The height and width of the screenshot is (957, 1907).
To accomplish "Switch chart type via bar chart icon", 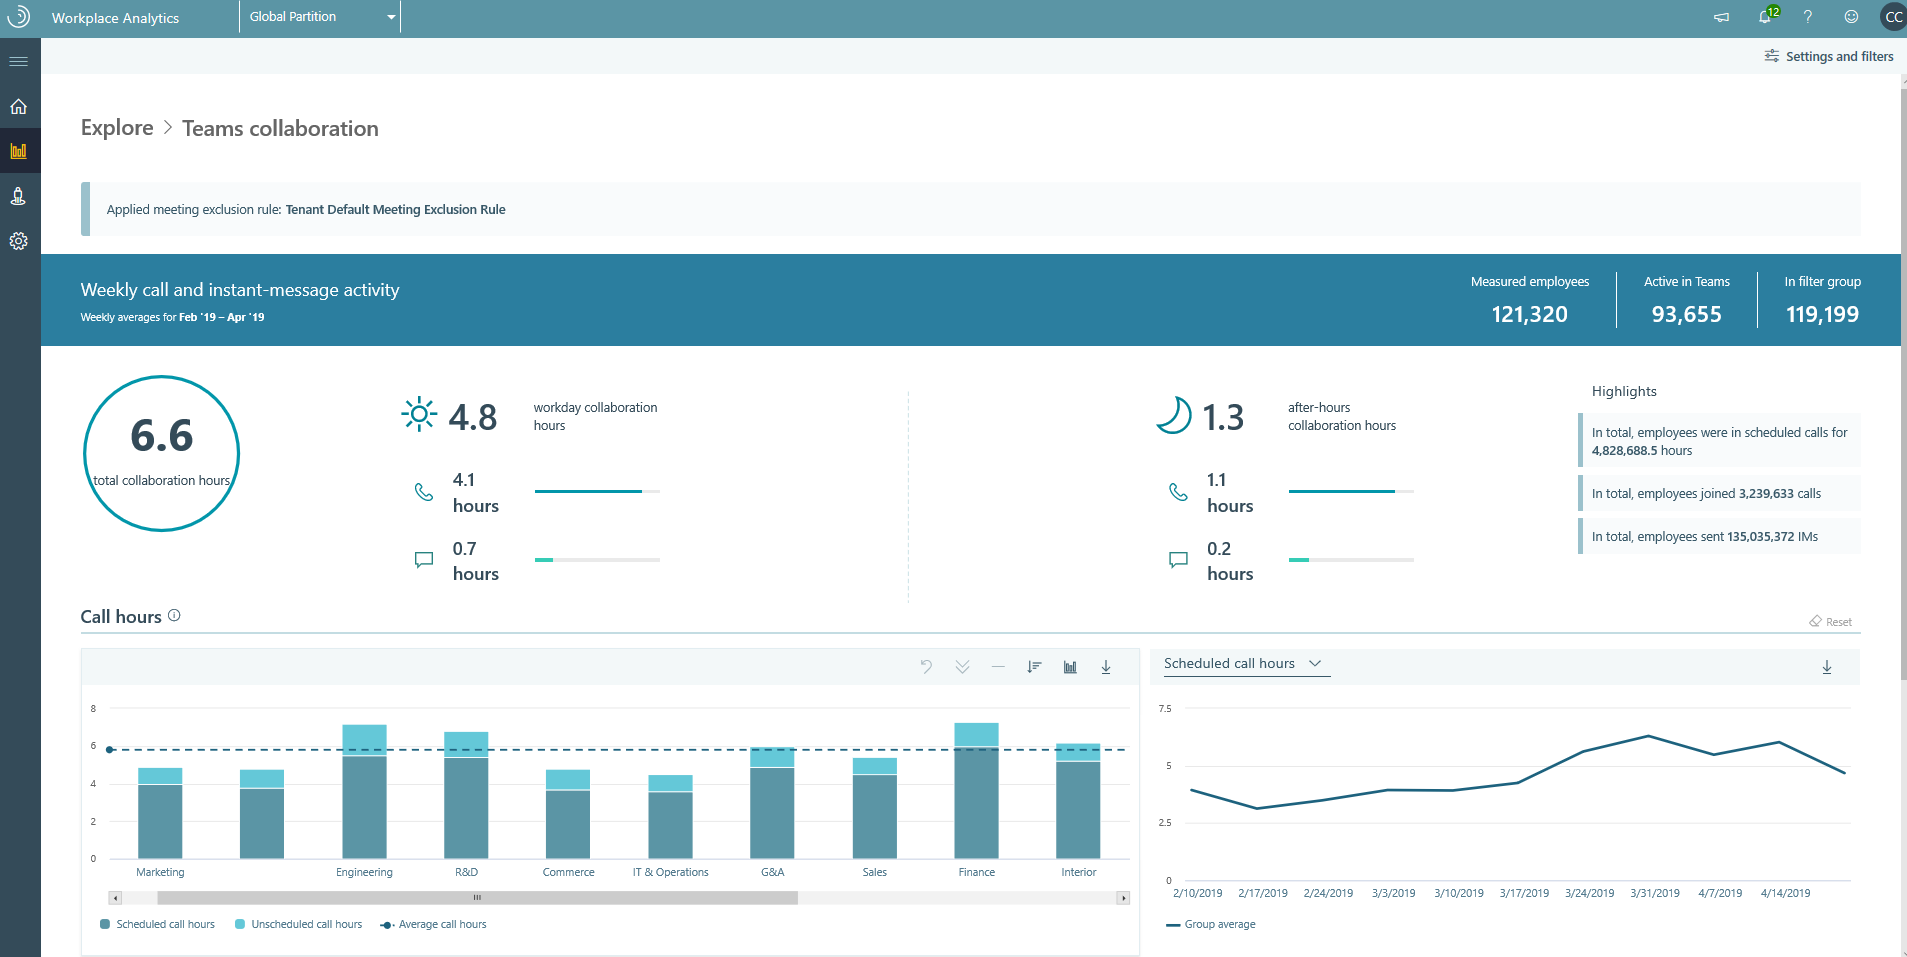I will click(x=1070, y=667).
